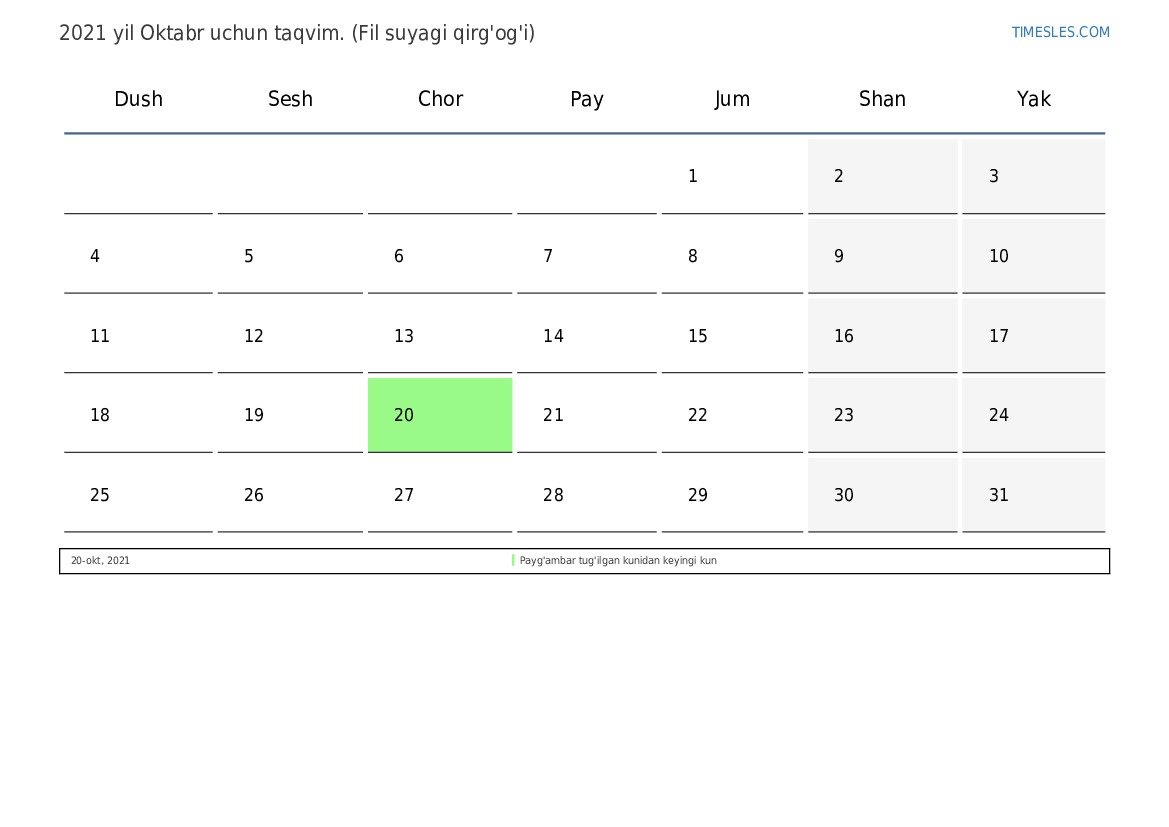Select date 19 under Sesh
Viewport: 1169px width, 827px height.
pos(290,415)
